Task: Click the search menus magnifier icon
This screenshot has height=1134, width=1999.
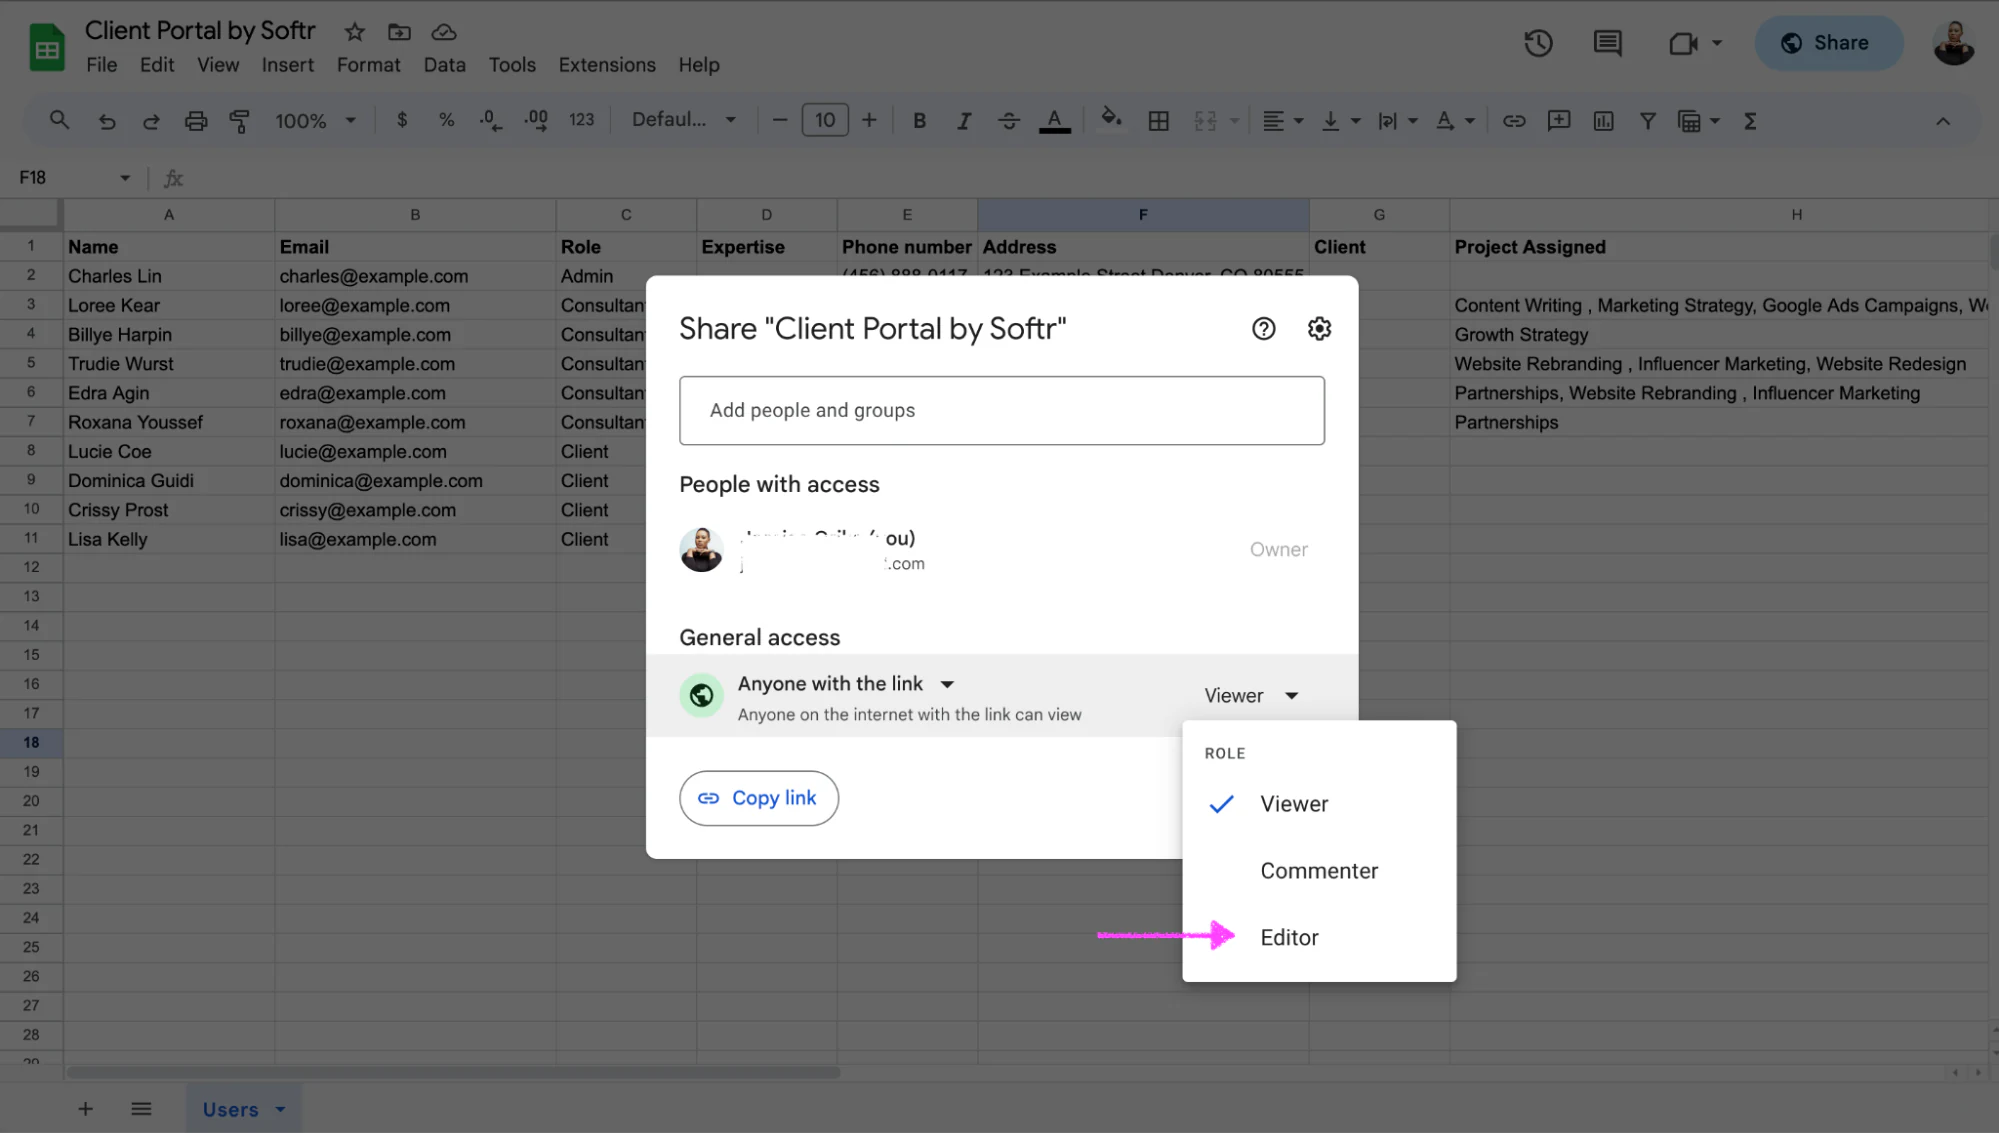Action: coord(59,121)
